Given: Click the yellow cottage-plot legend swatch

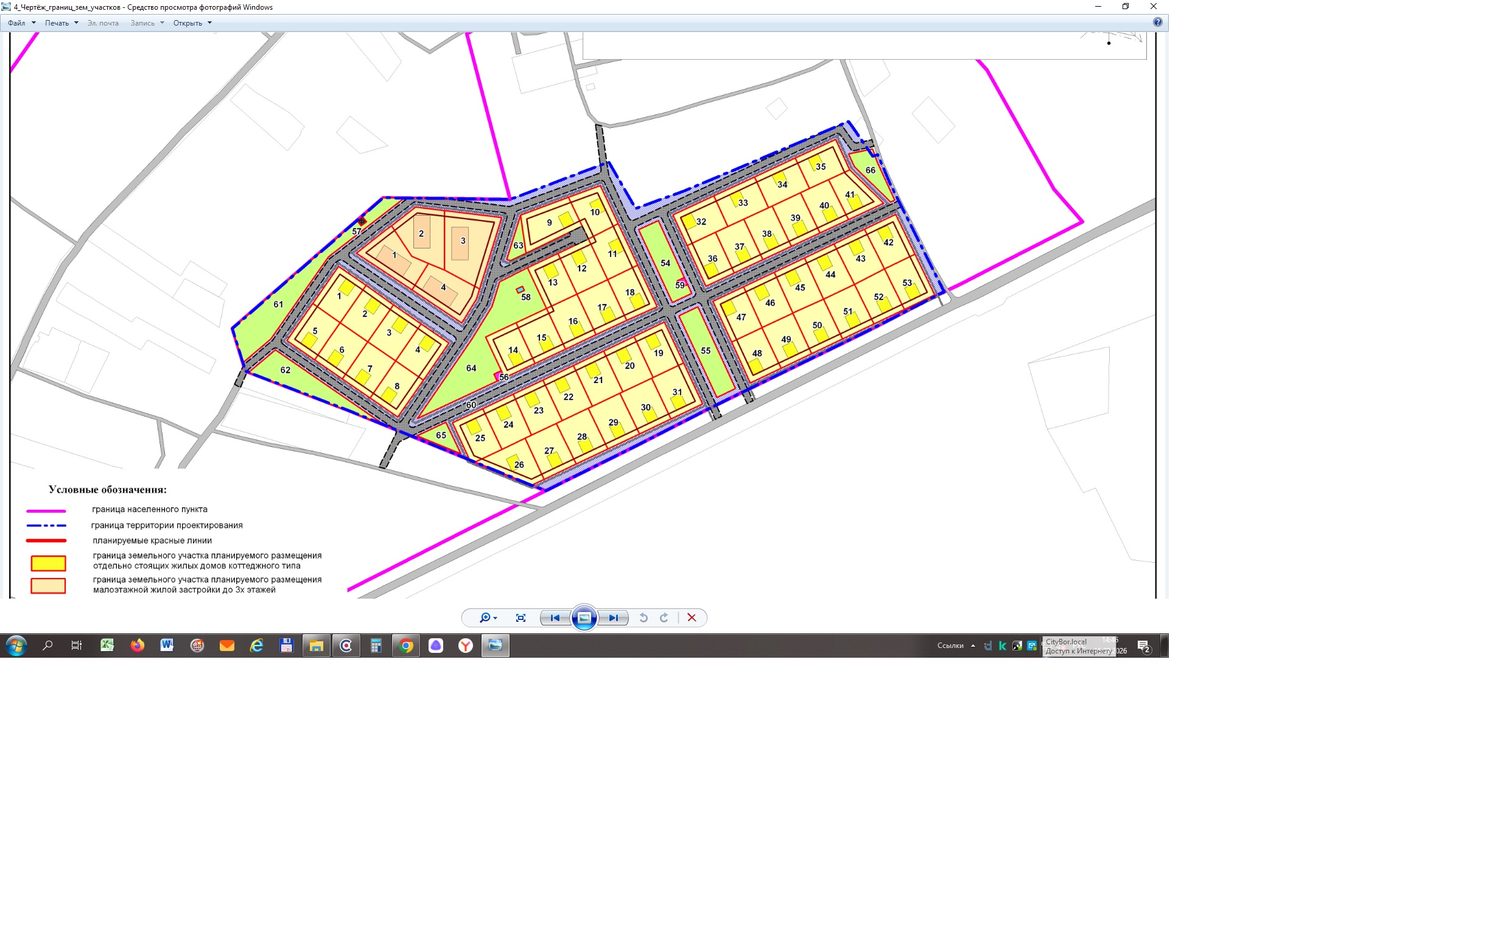Looking at the screenshot, I should coord(48,563).
